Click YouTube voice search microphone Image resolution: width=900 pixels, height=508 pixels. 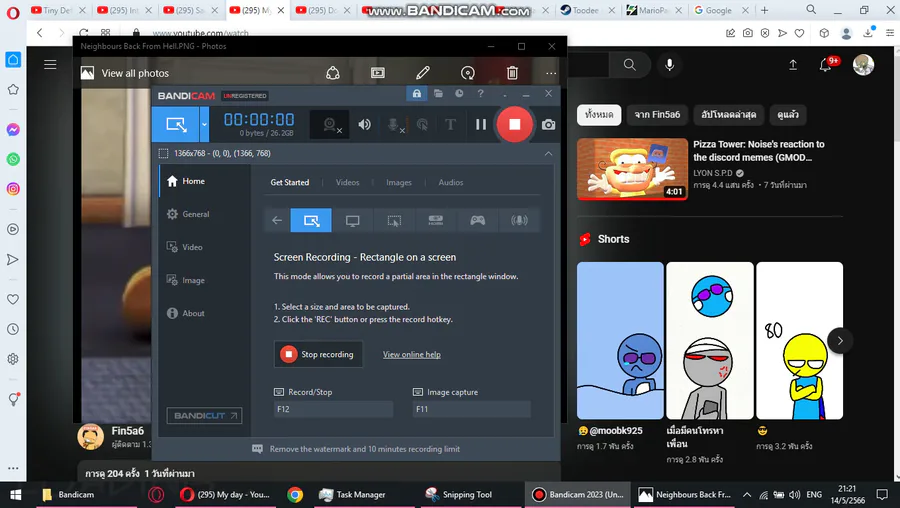point(669,65)
